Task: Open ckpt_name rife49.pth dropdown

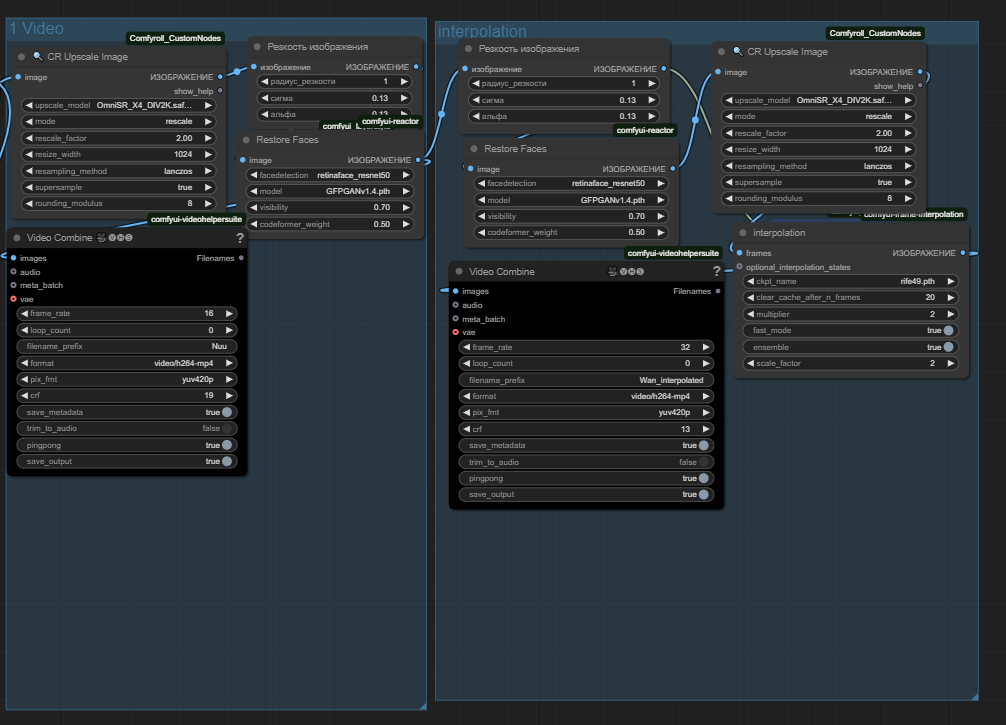Action: pyautogui.click(x=850, y=281)
